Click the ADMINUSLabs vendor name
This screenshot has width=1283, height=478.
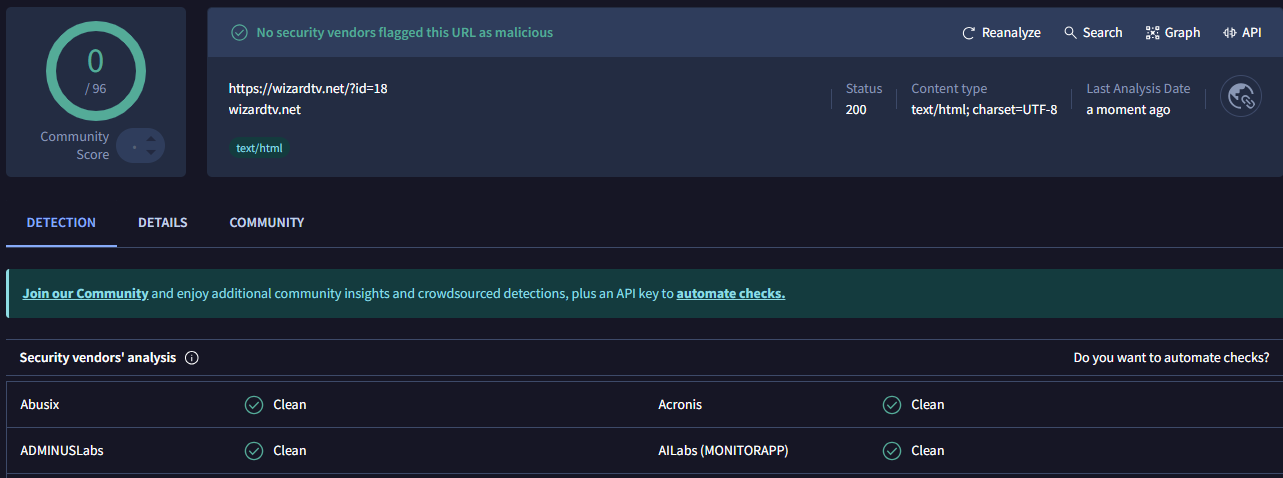[62, 451]
